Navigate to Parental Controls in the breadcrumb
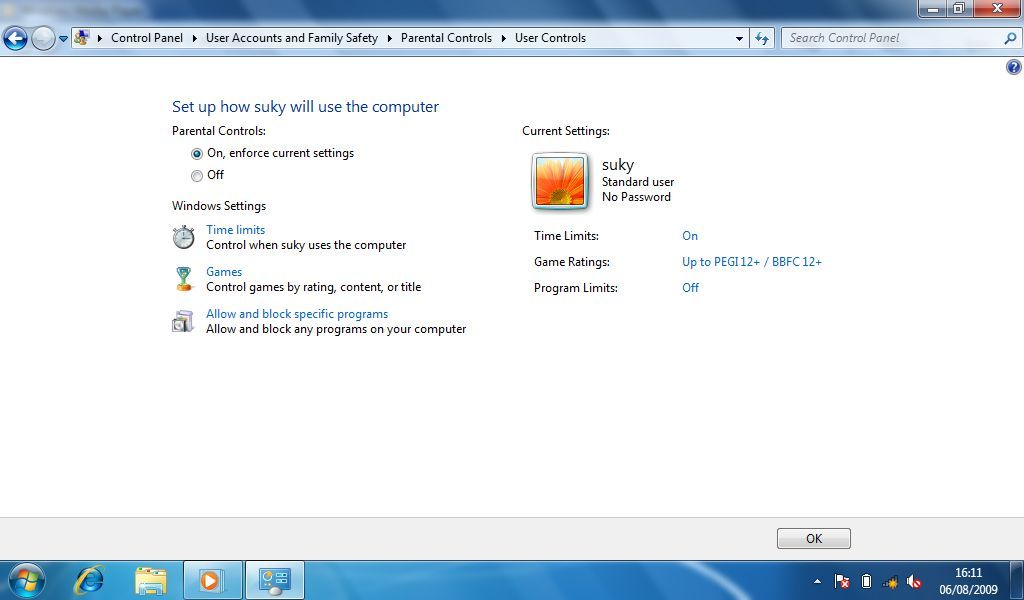 coord(446,38)
